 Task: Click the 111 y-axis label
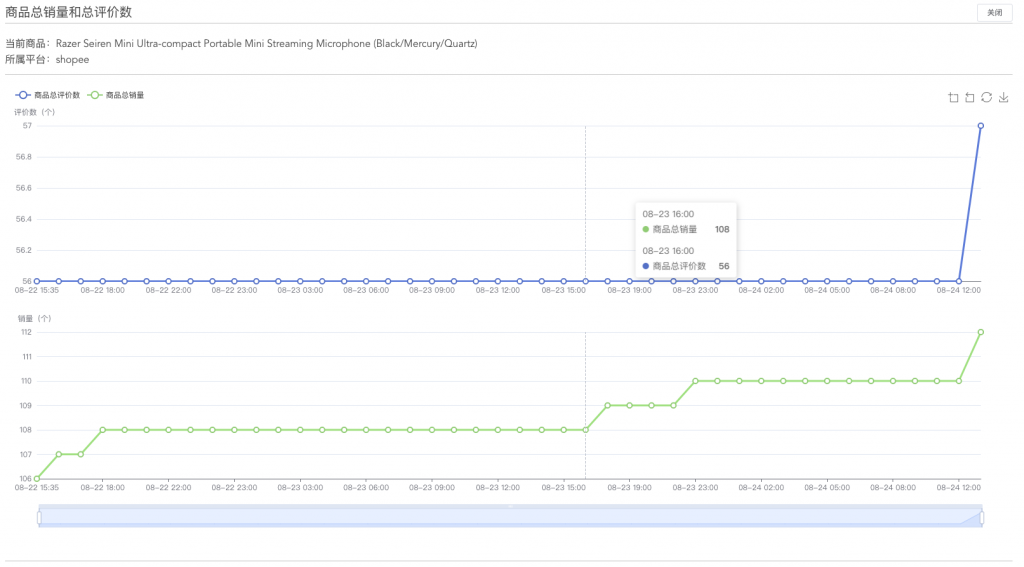click(x=27, y=357)
